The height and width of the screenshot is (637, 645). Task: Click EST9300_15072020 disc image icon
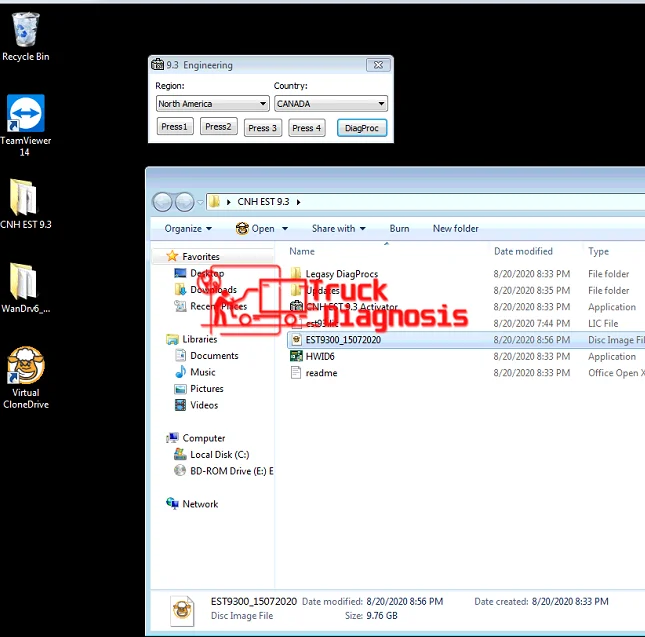pos(296,340)
